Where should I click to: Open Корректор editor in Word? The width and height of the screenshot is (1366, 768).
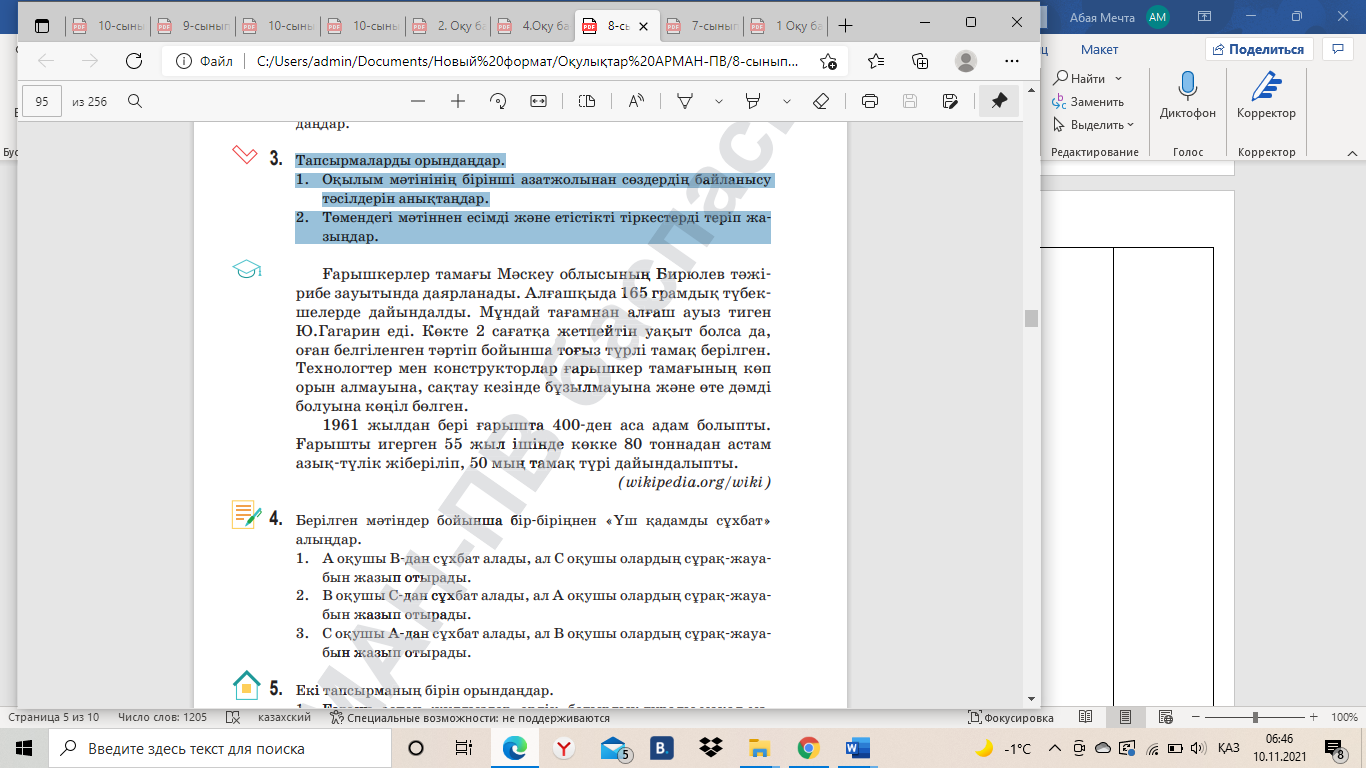[x=1266, y=95]
